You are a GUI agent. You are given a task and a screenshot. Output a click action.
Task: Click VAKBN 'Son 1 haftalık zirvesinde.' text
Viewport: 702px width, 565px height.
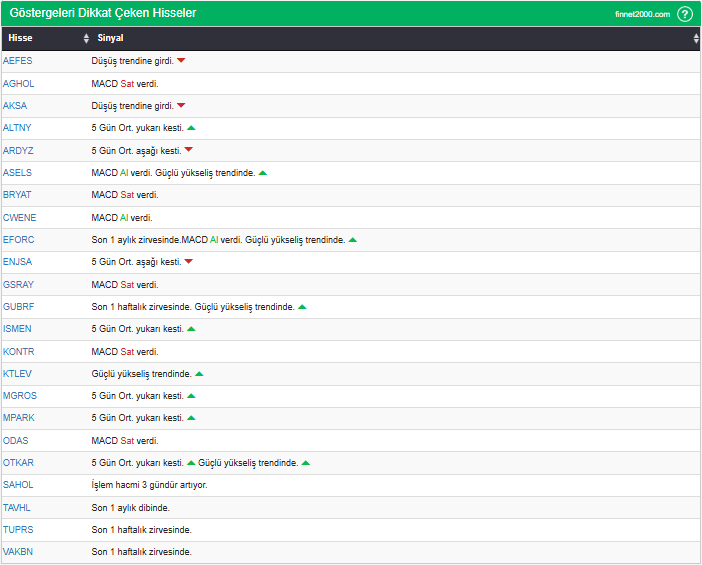click(x=141, y=552)
